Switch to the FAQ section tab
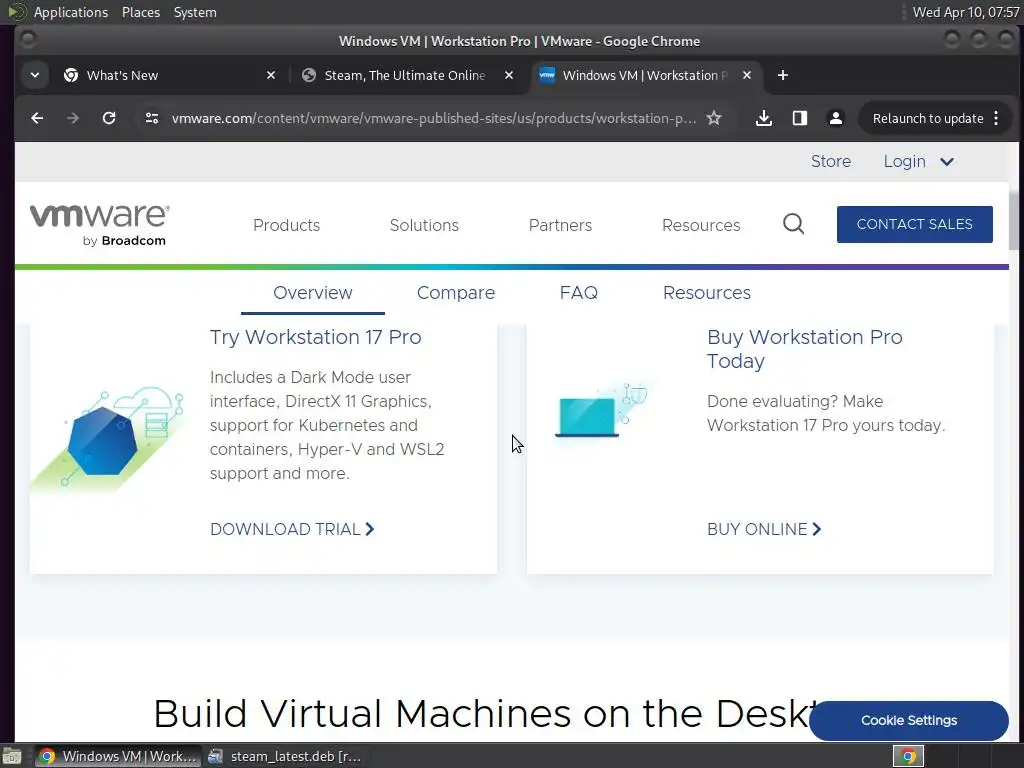Image resolution: width=1024 pixels, height=768 pixels. (x=579, y=293)
